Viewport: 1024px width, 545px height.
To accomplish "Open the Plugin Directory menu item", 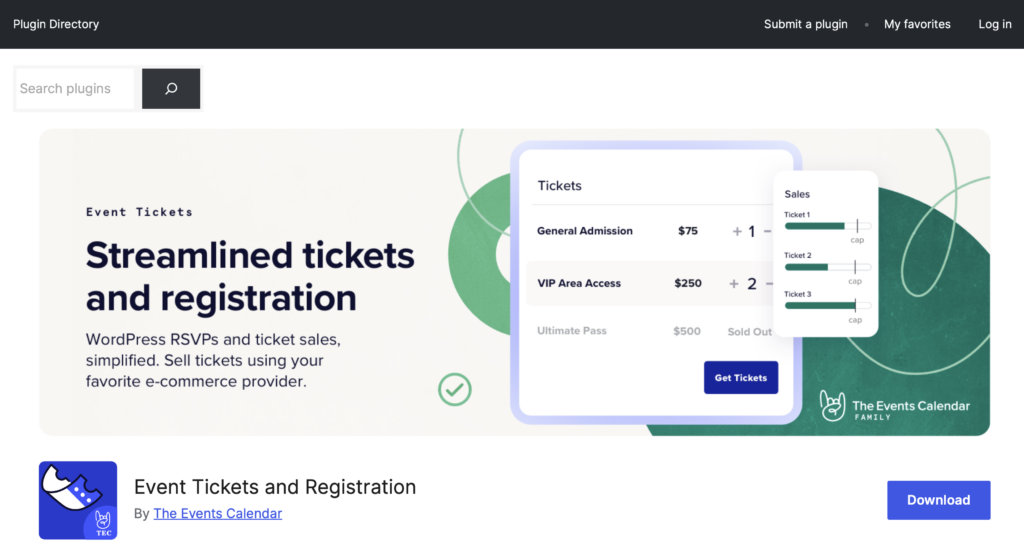I will tap(56, 24).
